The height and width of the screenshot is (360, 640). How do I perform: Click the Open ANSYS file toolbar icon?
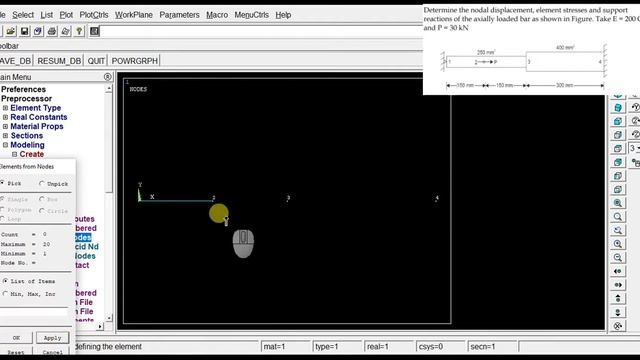tap(11, 31)
